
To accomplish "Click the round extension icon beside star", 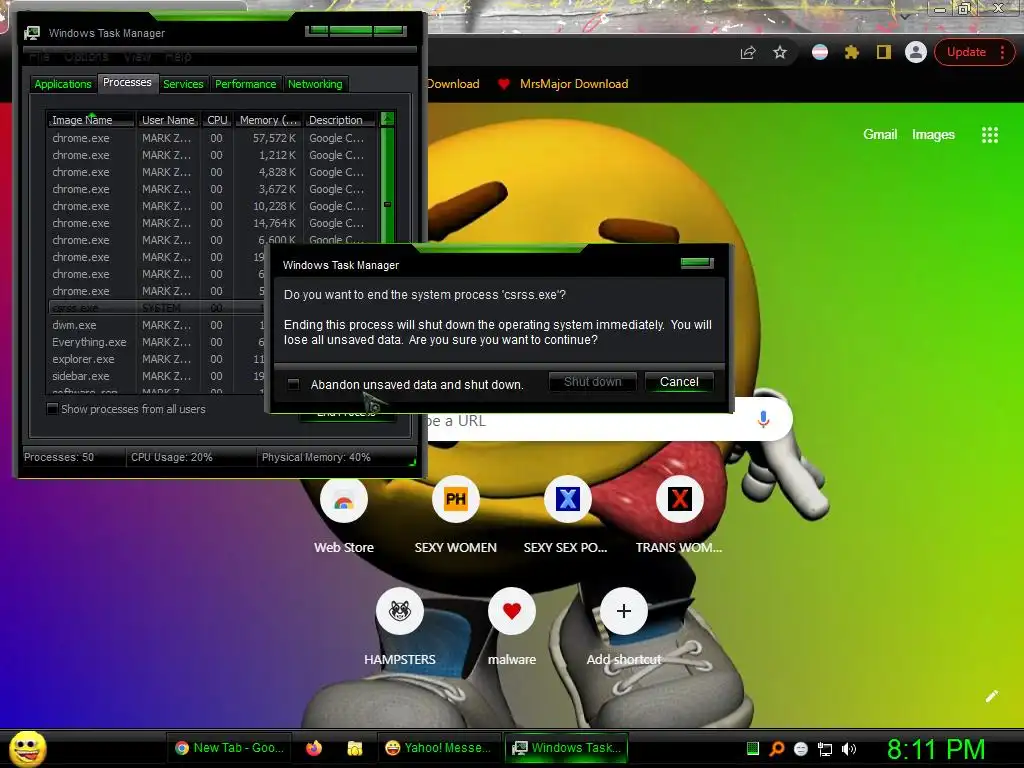I will [820, 52].
